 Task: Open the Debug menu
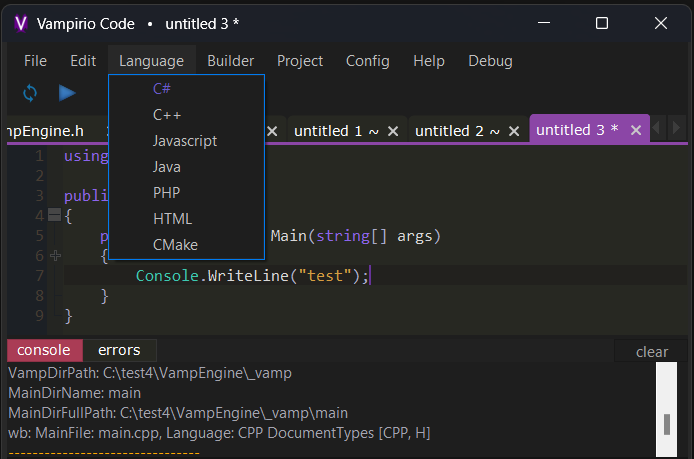490,61
